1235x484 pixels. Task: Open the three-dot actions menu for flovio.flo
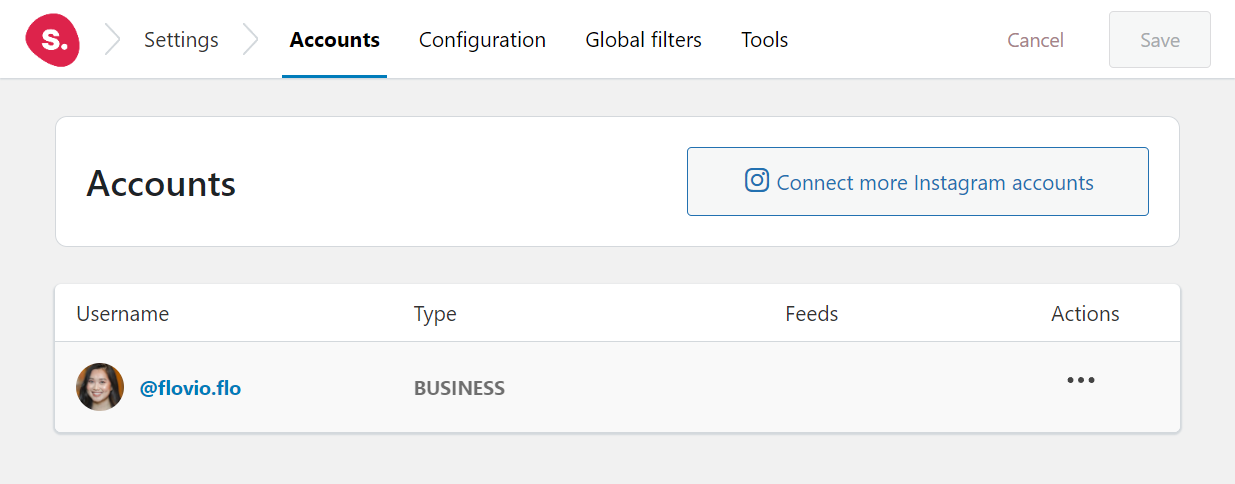(1081, 381)
